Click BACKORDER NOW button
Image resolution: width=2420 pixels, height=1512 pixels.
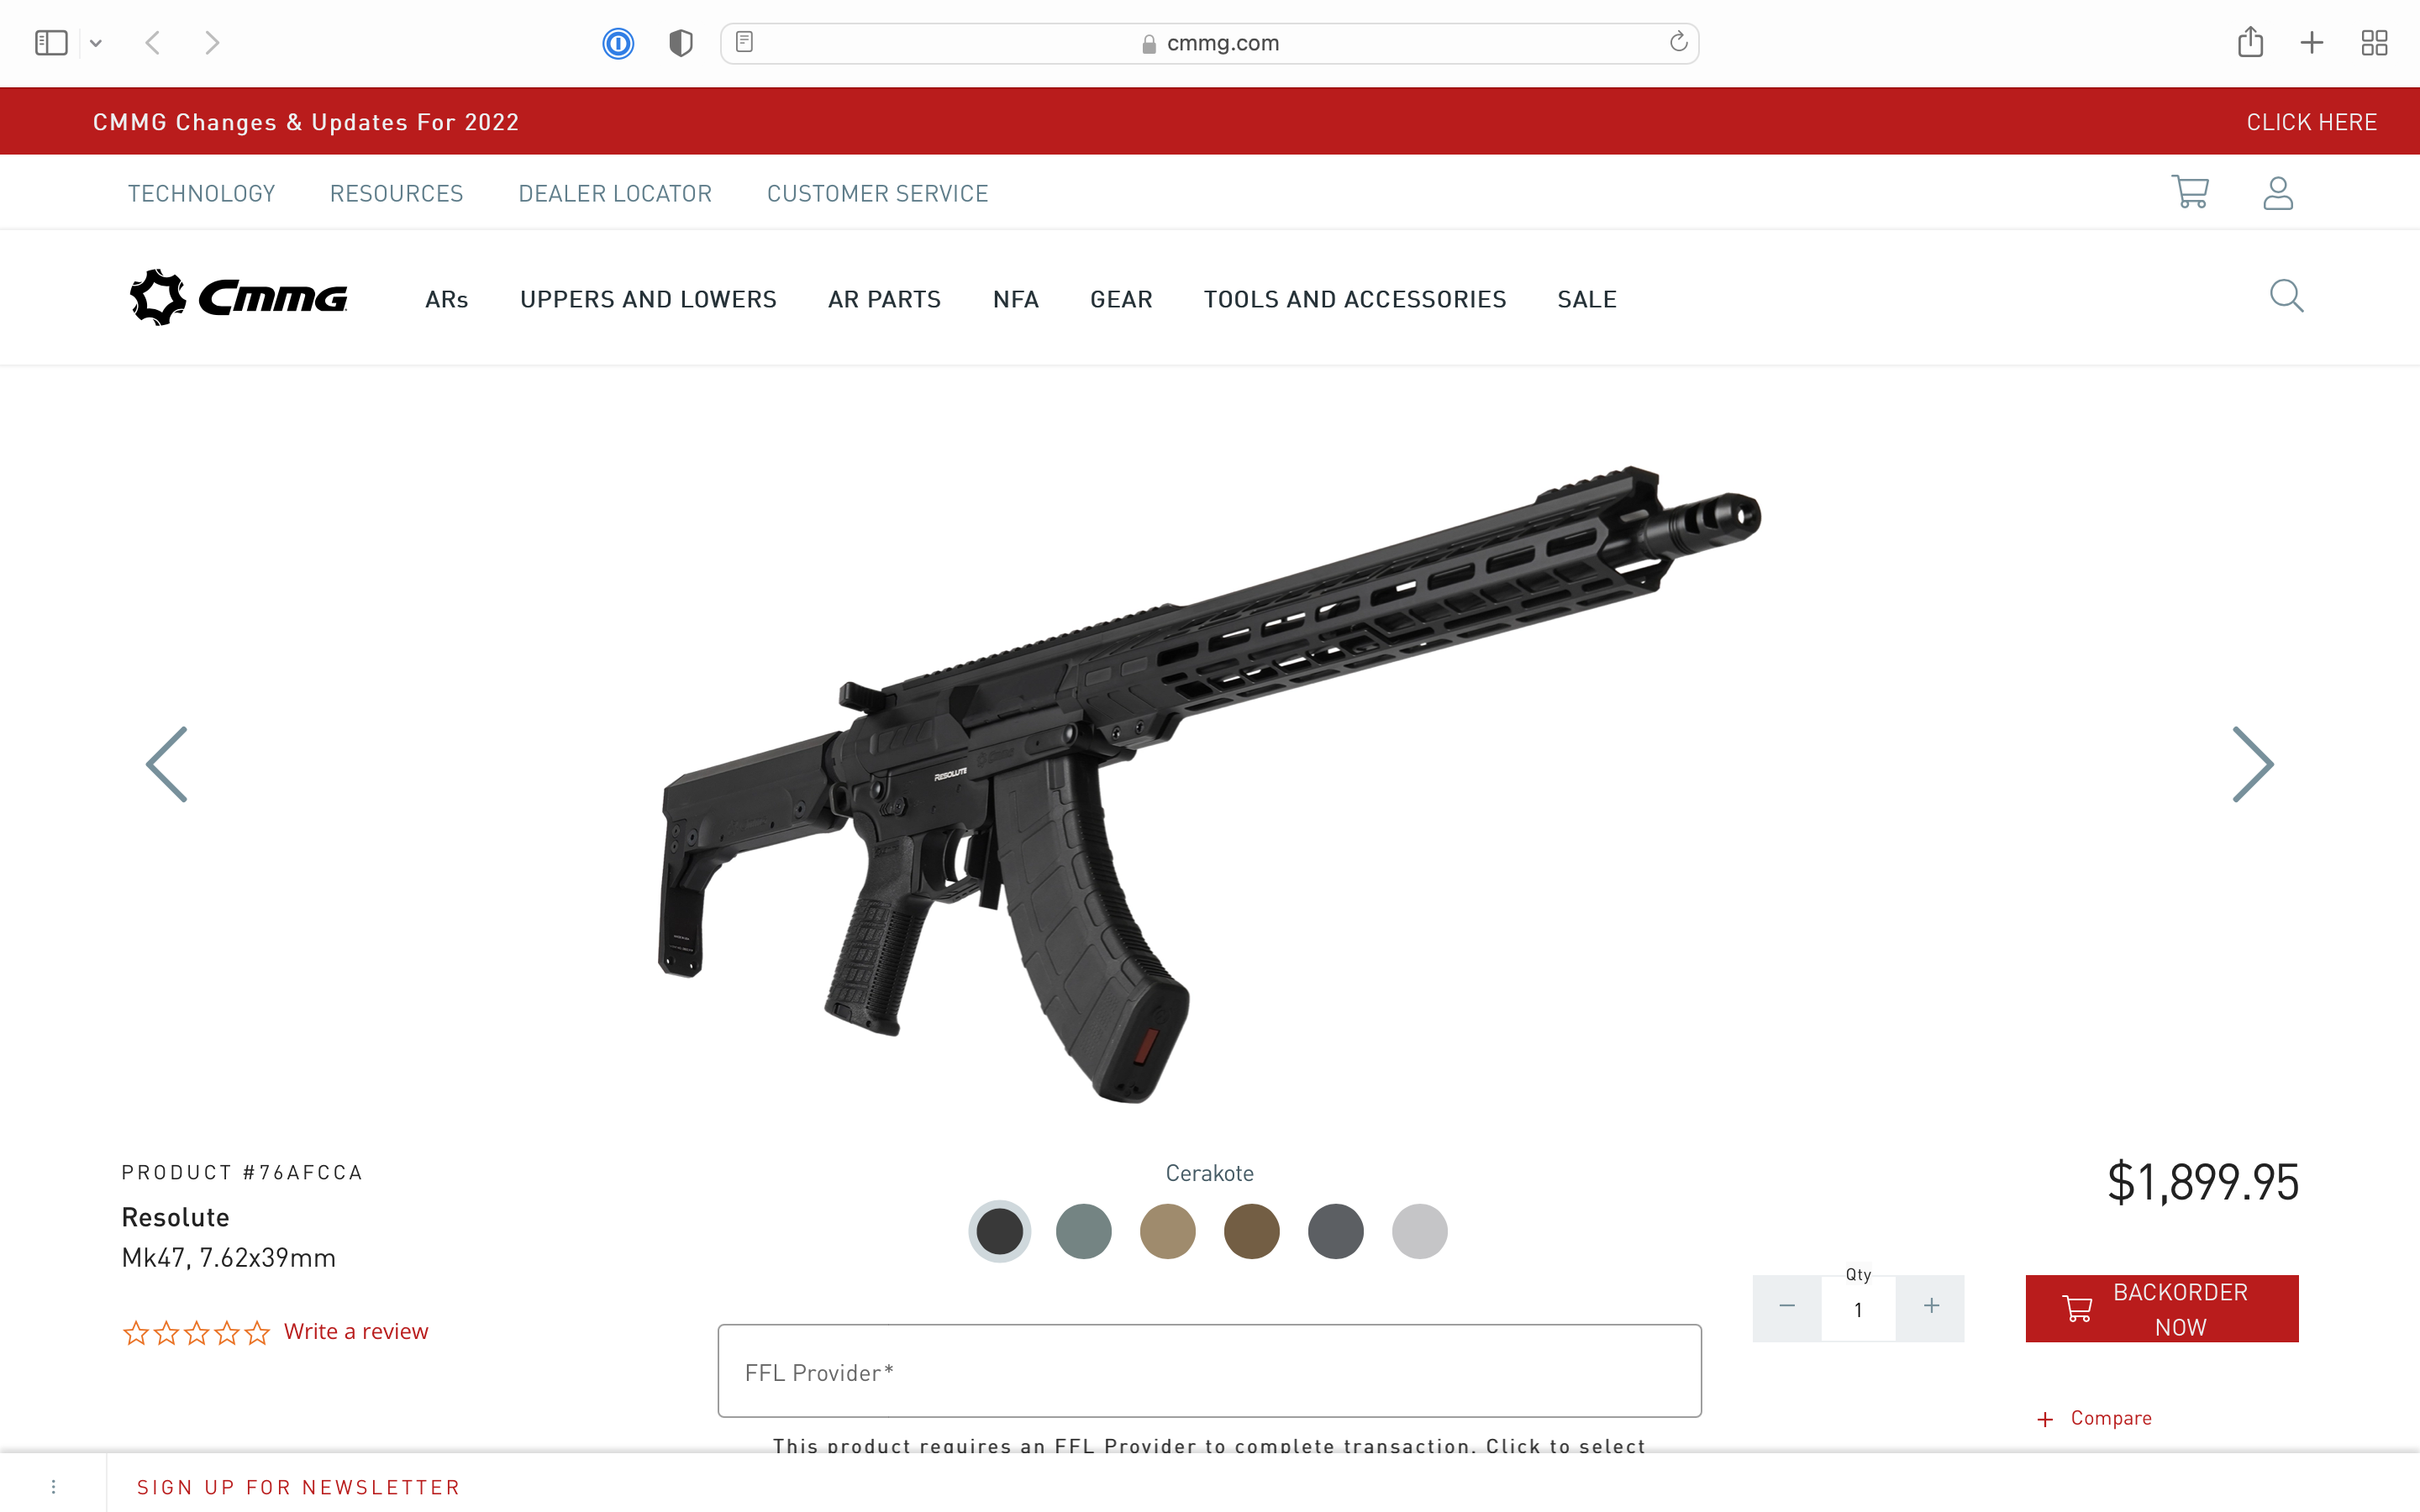(2162, 1308)
